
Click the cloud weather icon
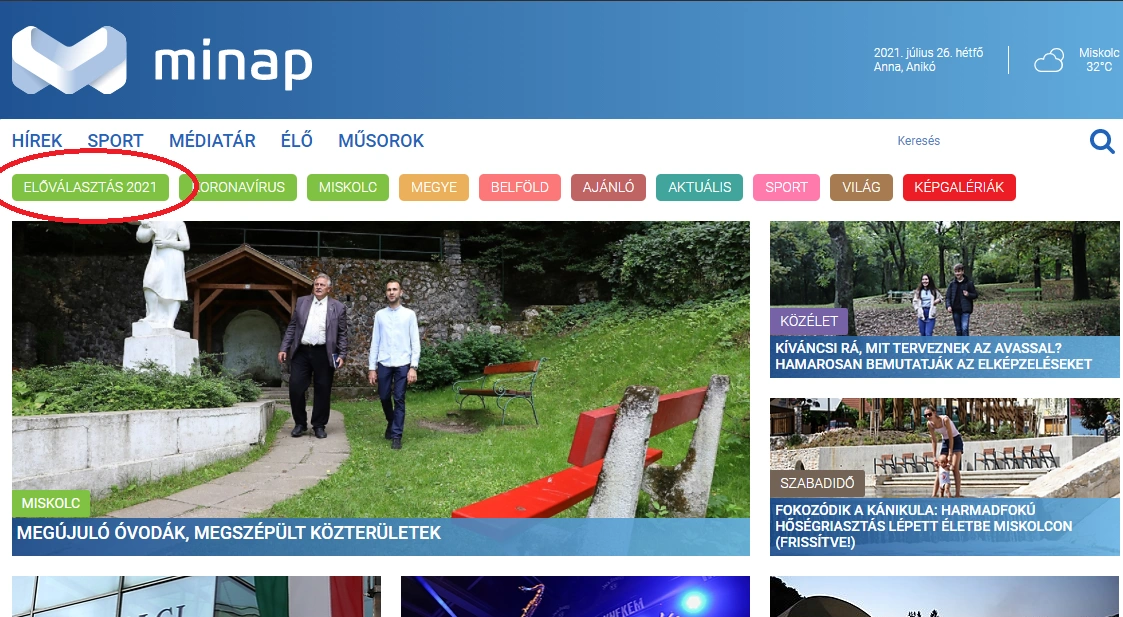pyautogui.click(x=1048, y=61)
